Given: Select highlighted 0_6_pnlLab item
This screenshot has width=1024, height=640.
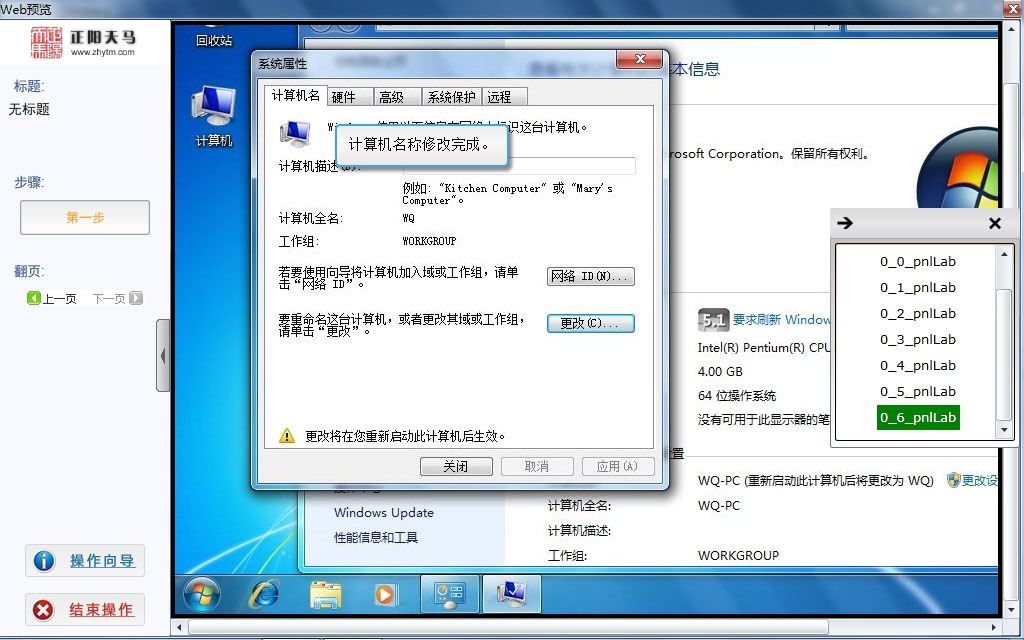Looking at the screenshot, I should pyautogui.click(x=918, y=417).
